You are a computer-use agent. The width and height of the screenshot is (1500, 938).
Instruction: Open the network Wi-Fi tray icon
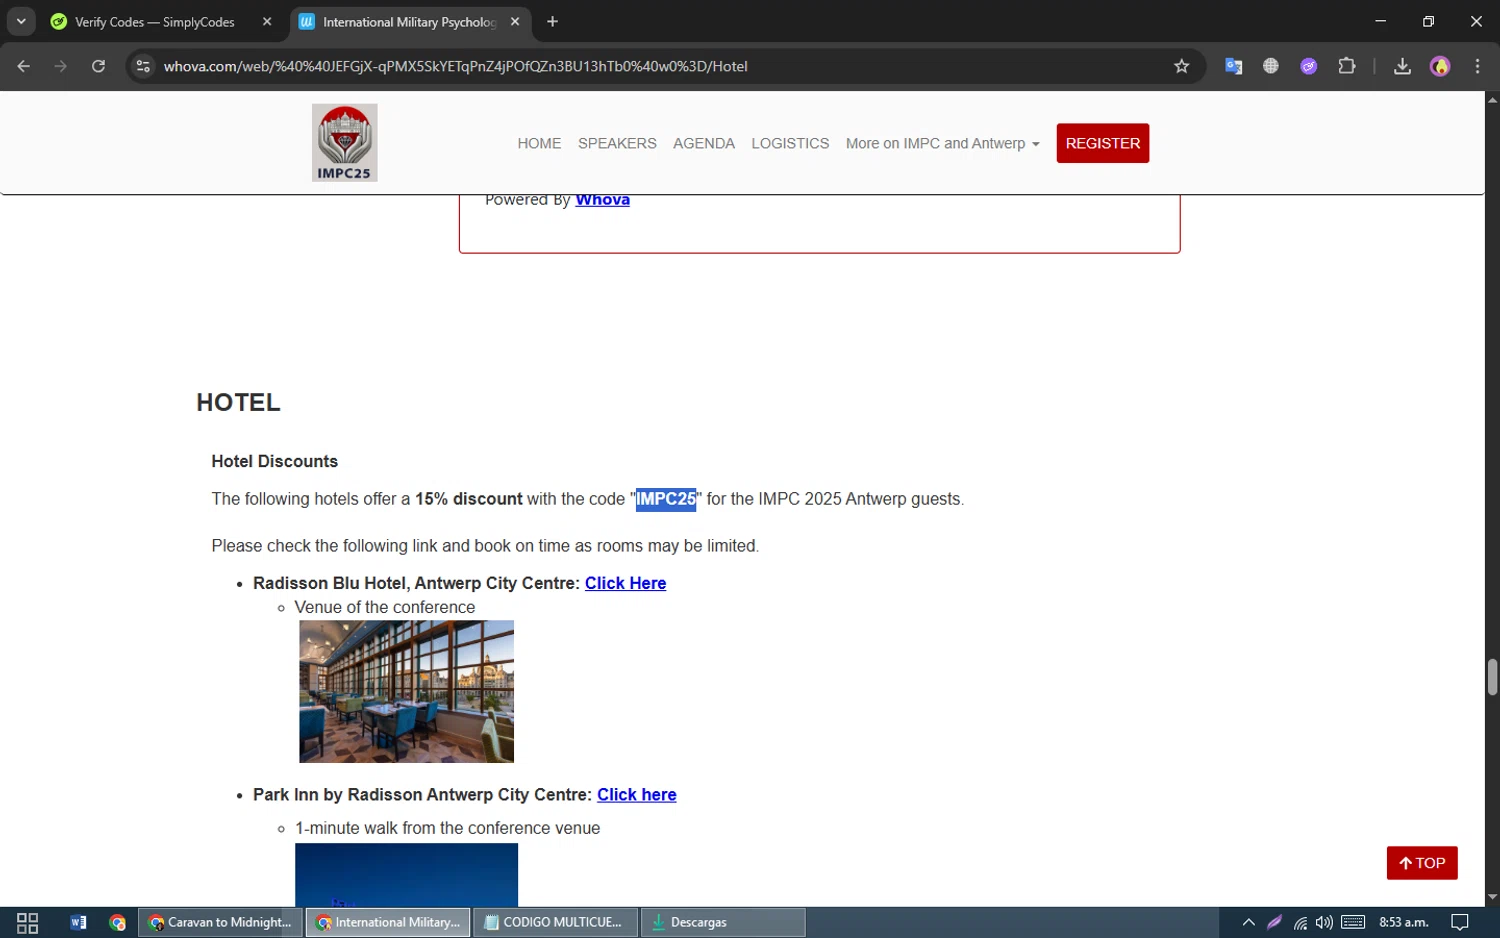pyautogui.click(x=1300, y=923)
